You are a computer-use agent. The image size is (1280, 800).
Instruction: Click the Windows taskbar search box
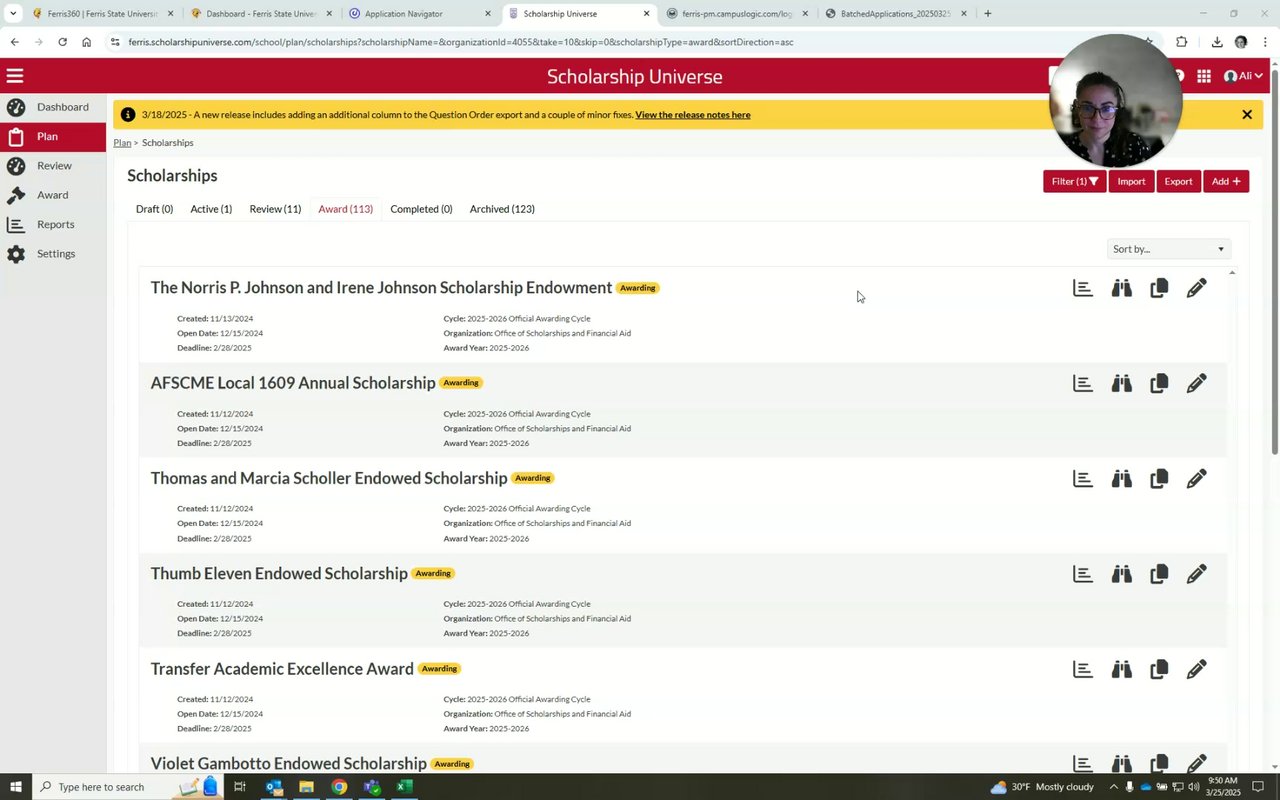[x=116, y=787]
